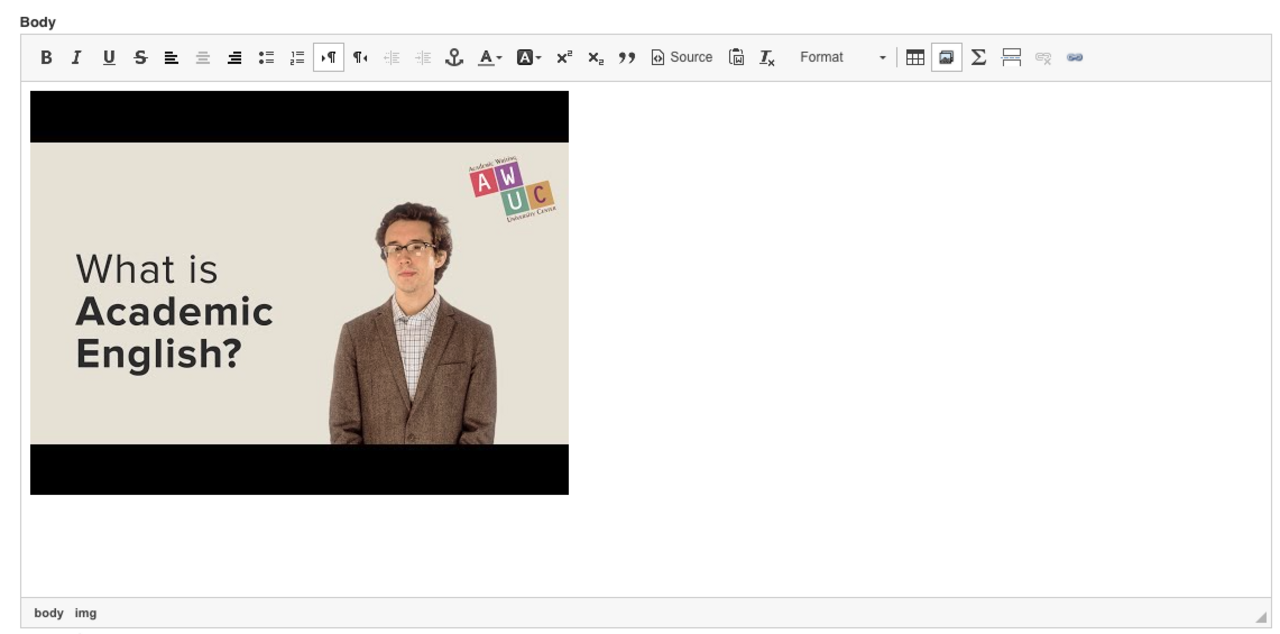Switch to Source view
The height and width of the screenshot is (634, 1280).
682,58
